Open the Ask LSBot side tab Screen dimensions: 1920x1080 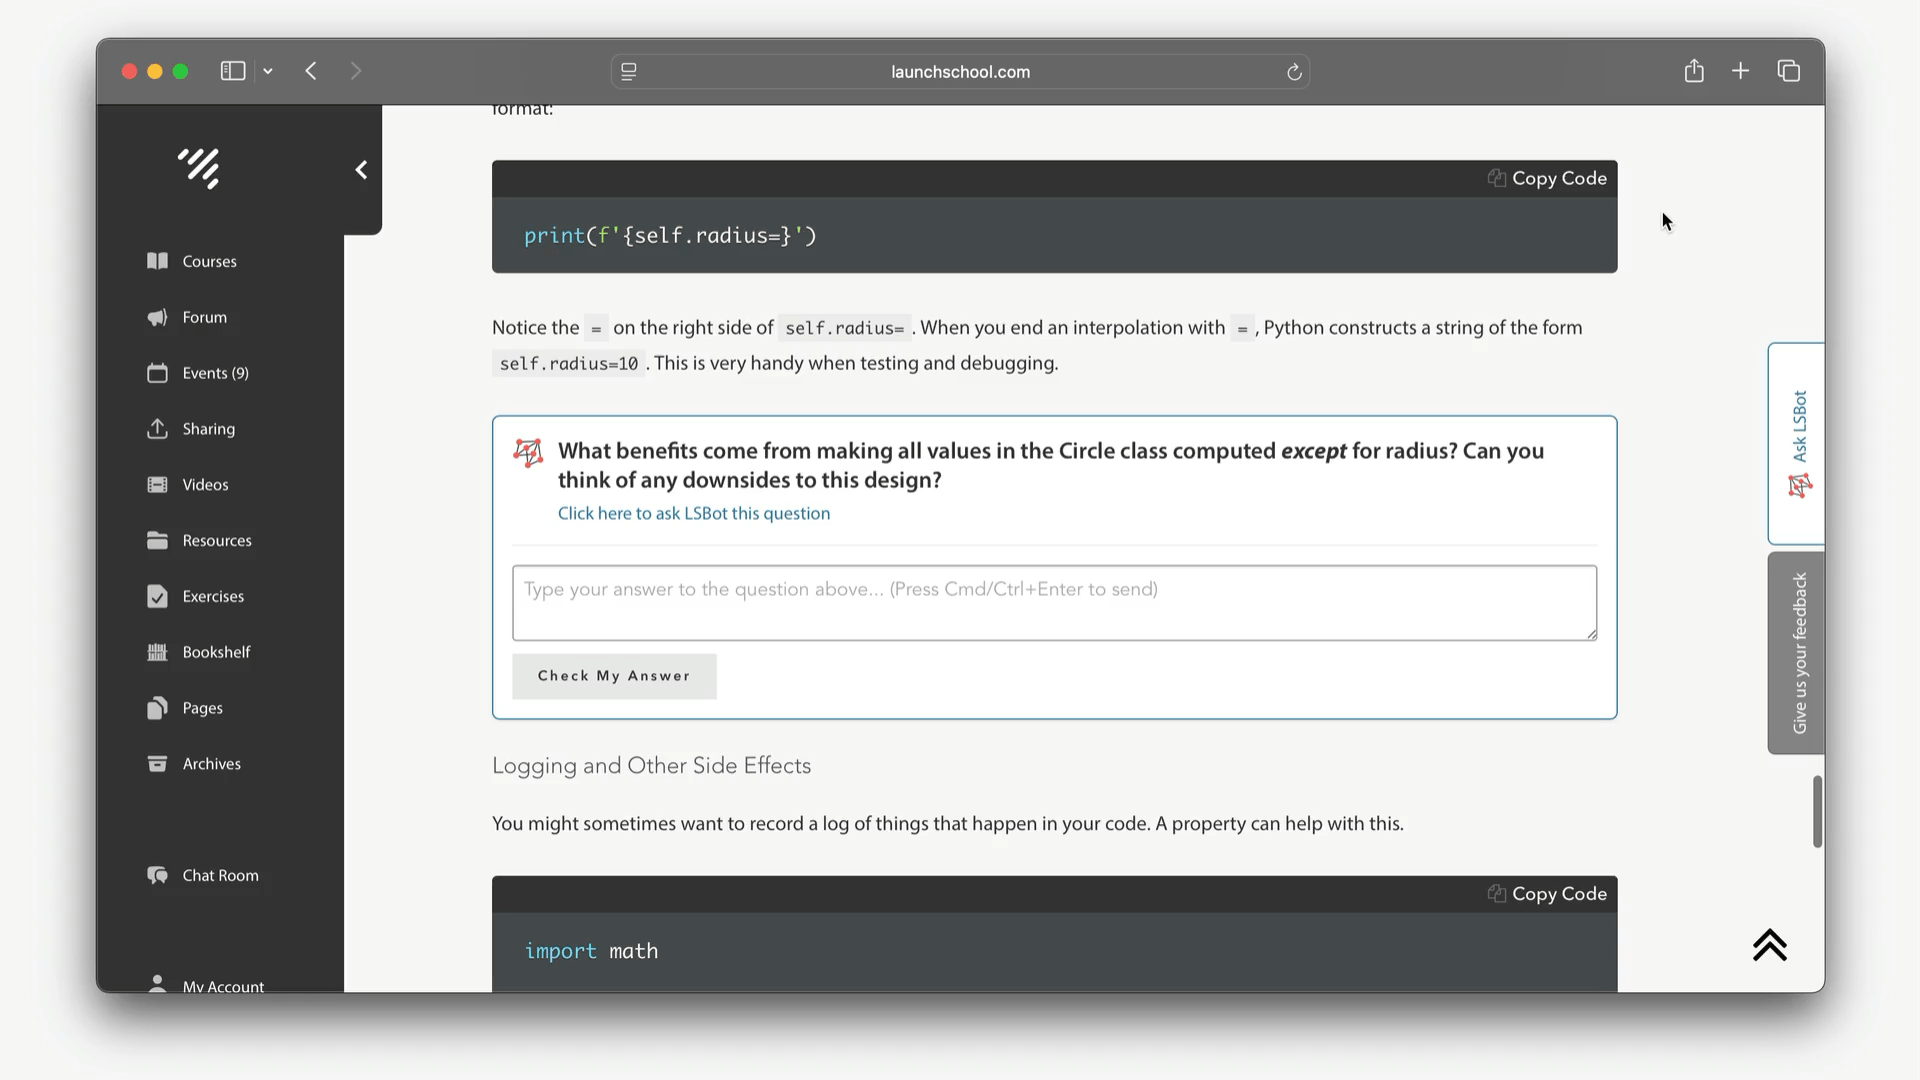[x=1797, y=443]
